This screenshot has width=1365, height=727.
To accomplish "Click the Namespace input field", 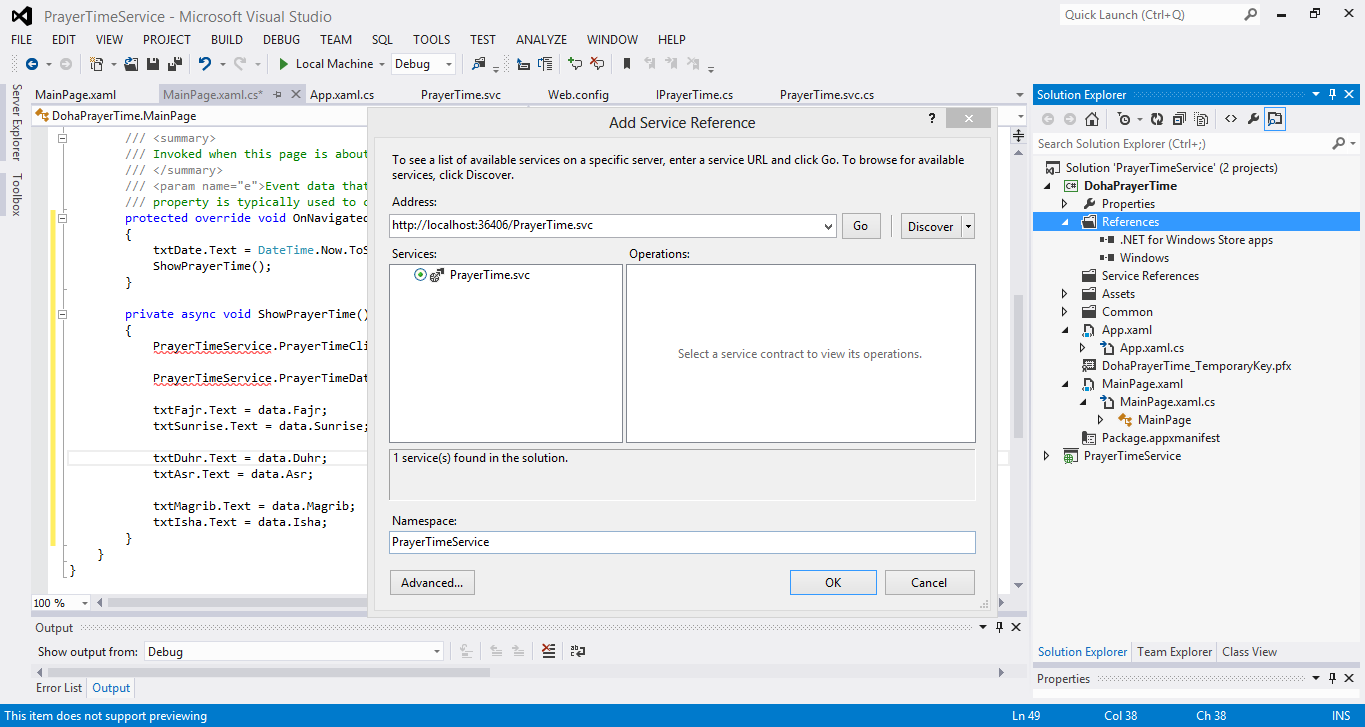I will pyautogui.click(x=682, y=542).
